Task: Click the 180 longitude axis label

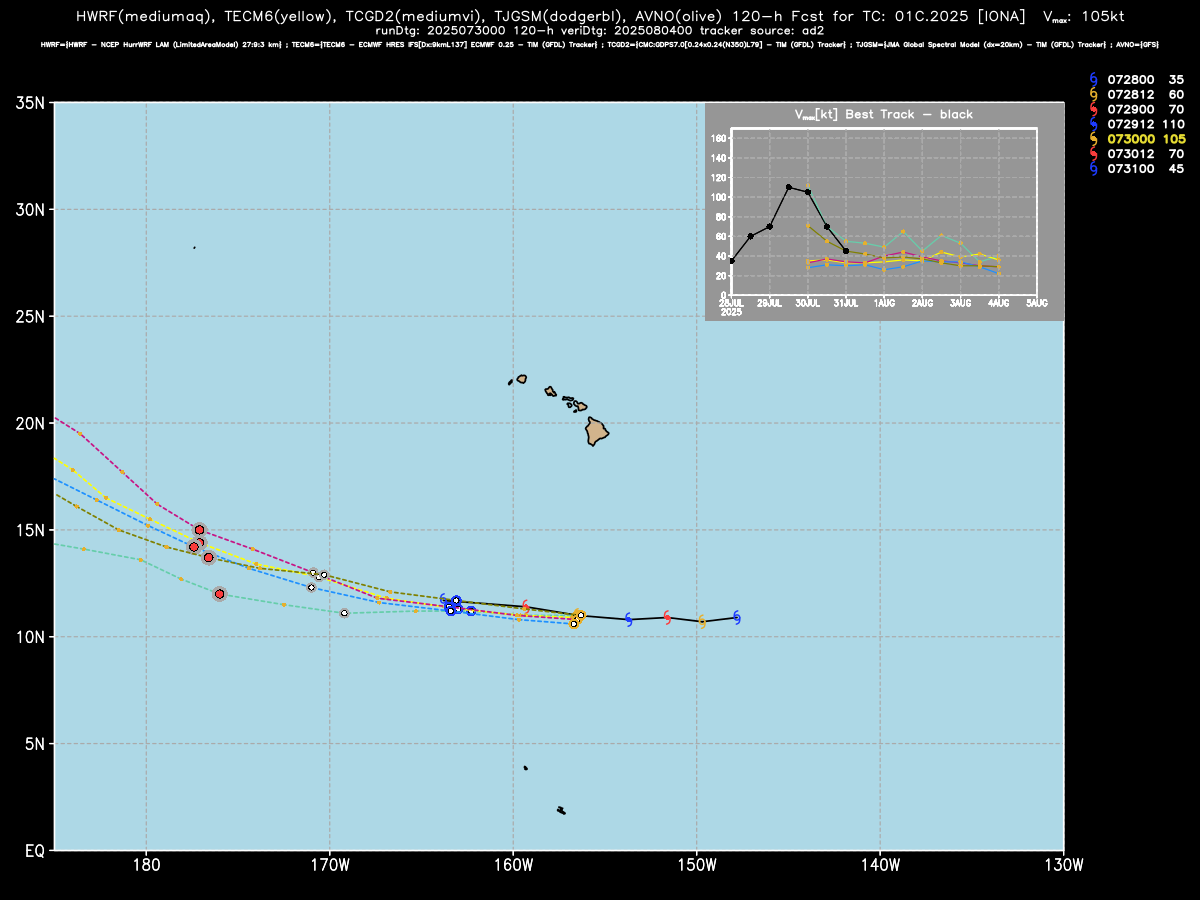Action: coord(146,865)
